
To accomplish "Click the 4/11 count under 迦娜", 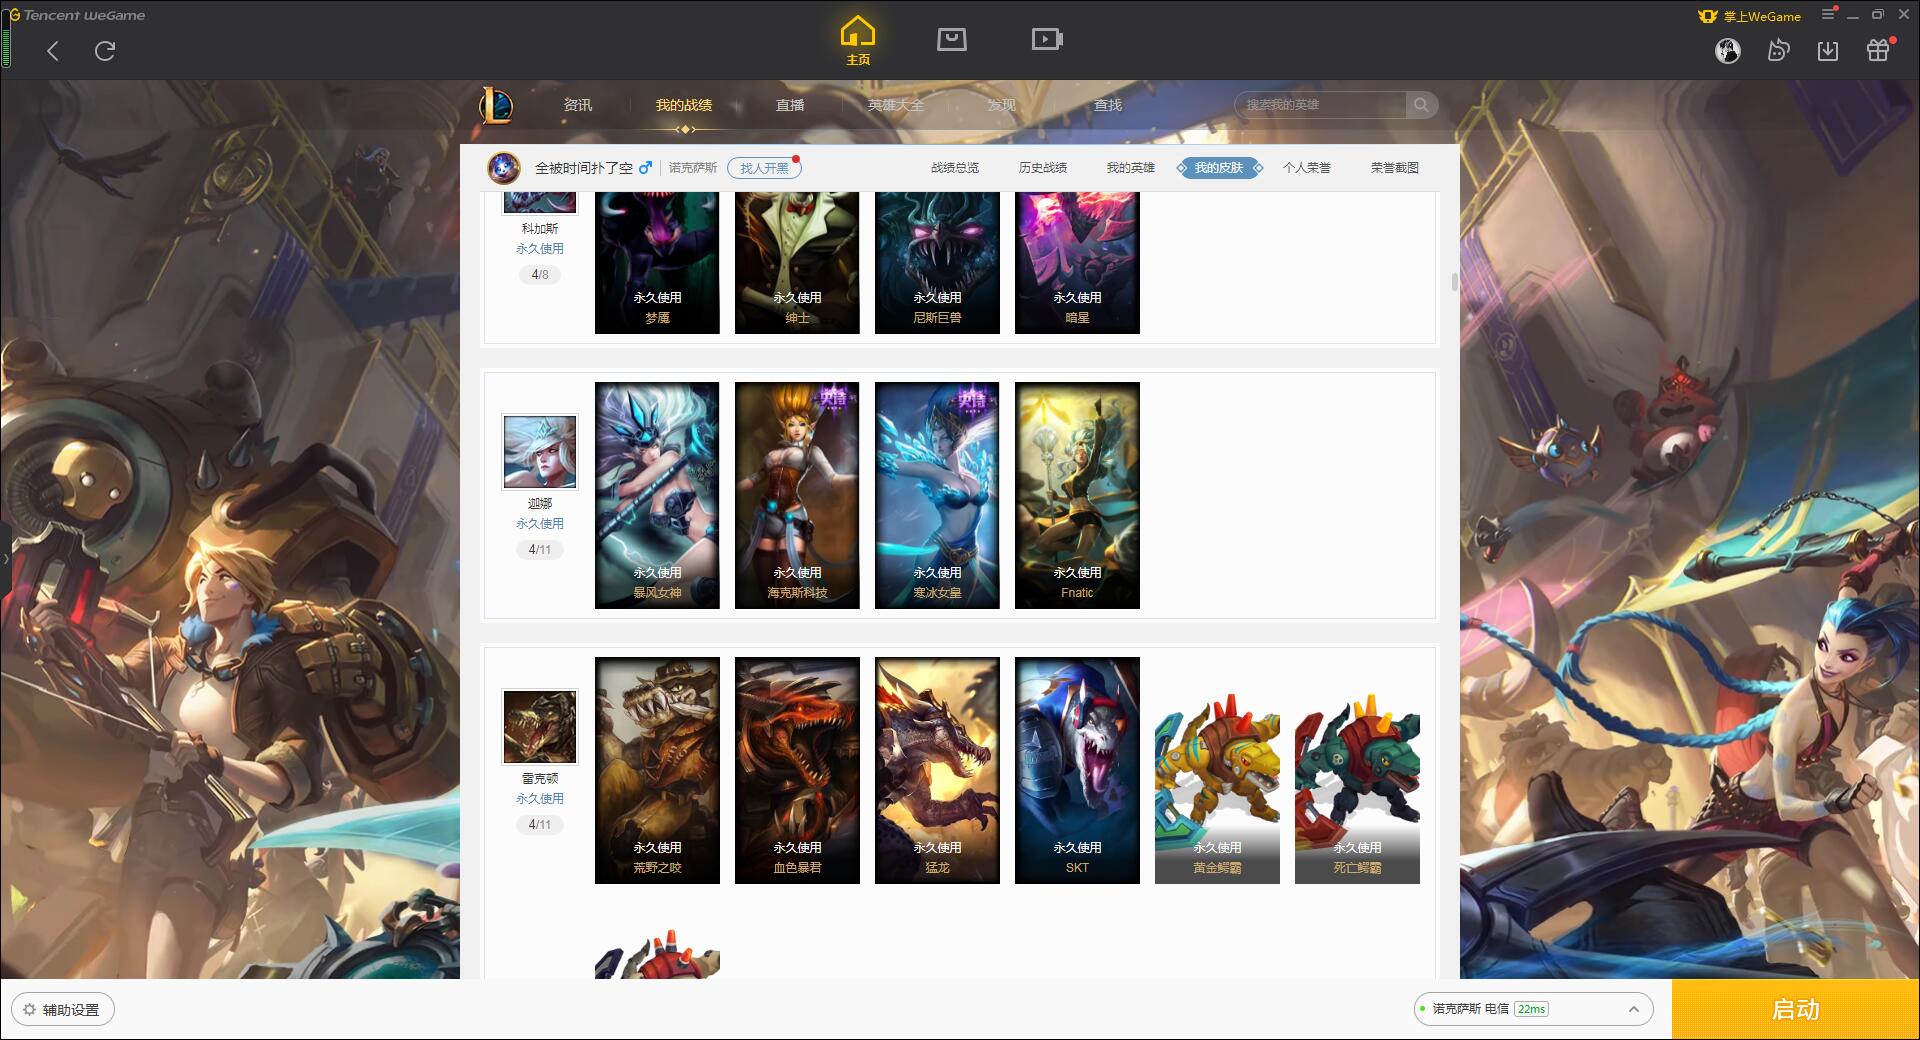I will coord(540,549).
